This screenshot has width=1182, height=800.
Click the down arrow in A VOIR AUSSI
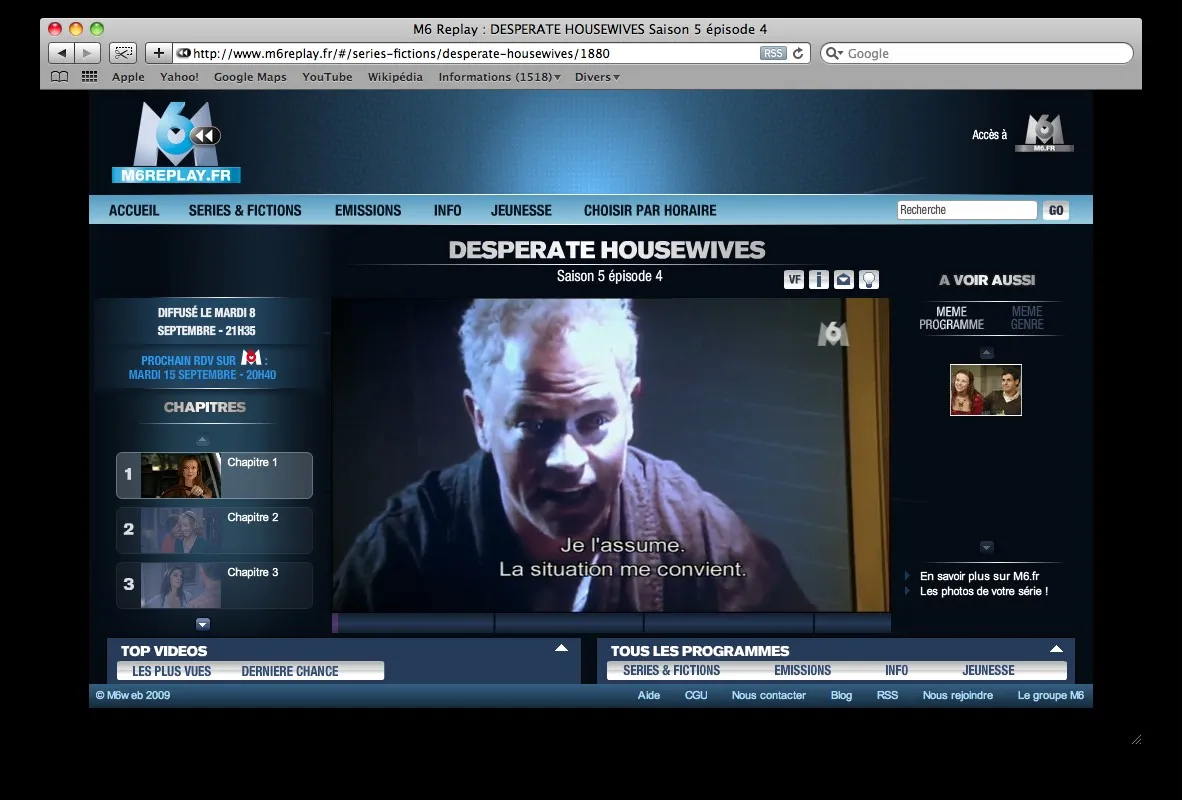tap(986, 547)
